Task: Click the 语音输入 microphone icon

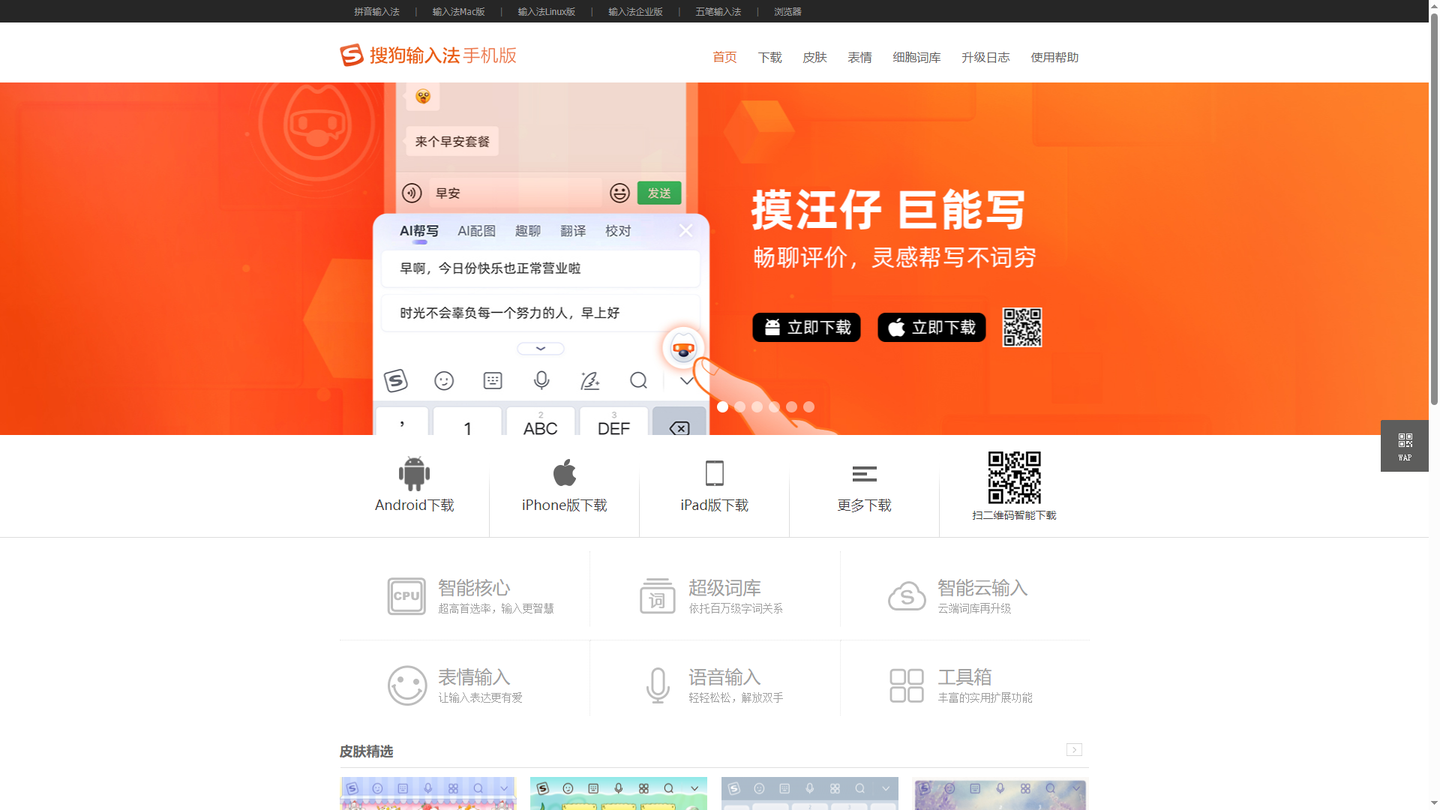Action: pyautogui.click(x=657, y=686)
